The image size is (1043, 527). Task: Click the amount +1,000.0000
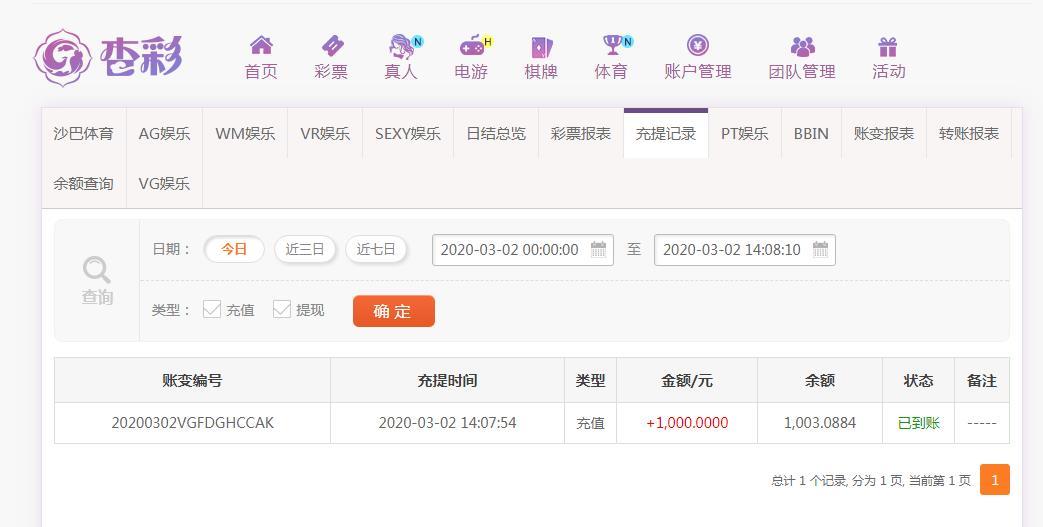point(687,423)
